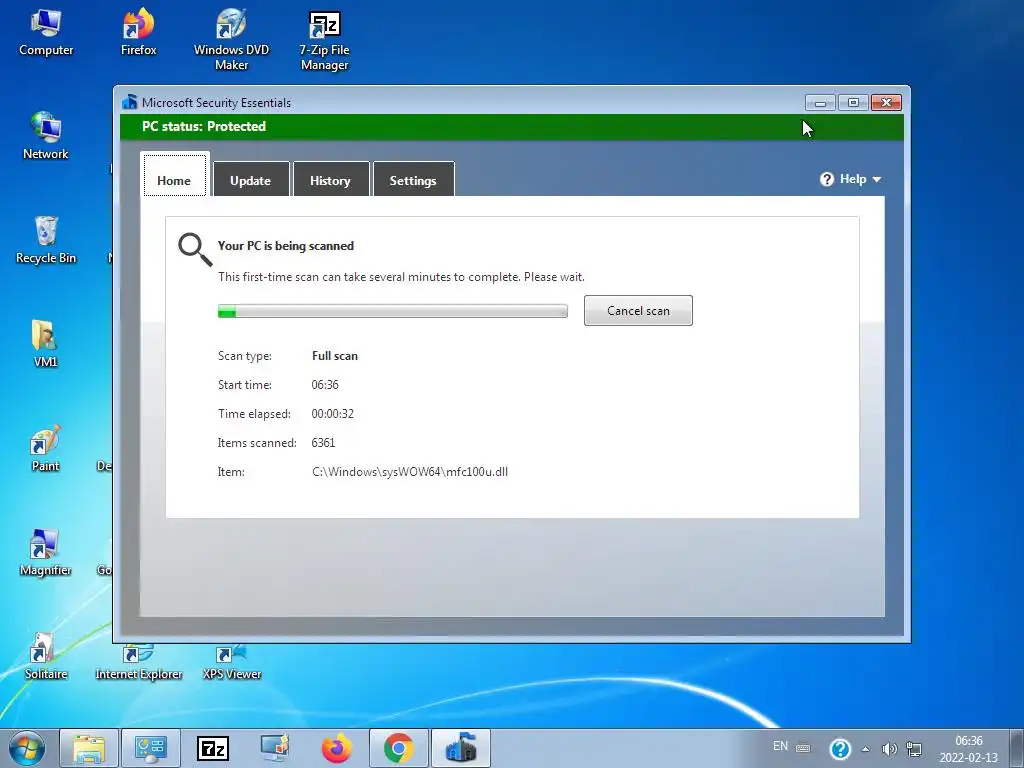
Task: Launch Firefox from the taskbar
Action: point(337,748)
